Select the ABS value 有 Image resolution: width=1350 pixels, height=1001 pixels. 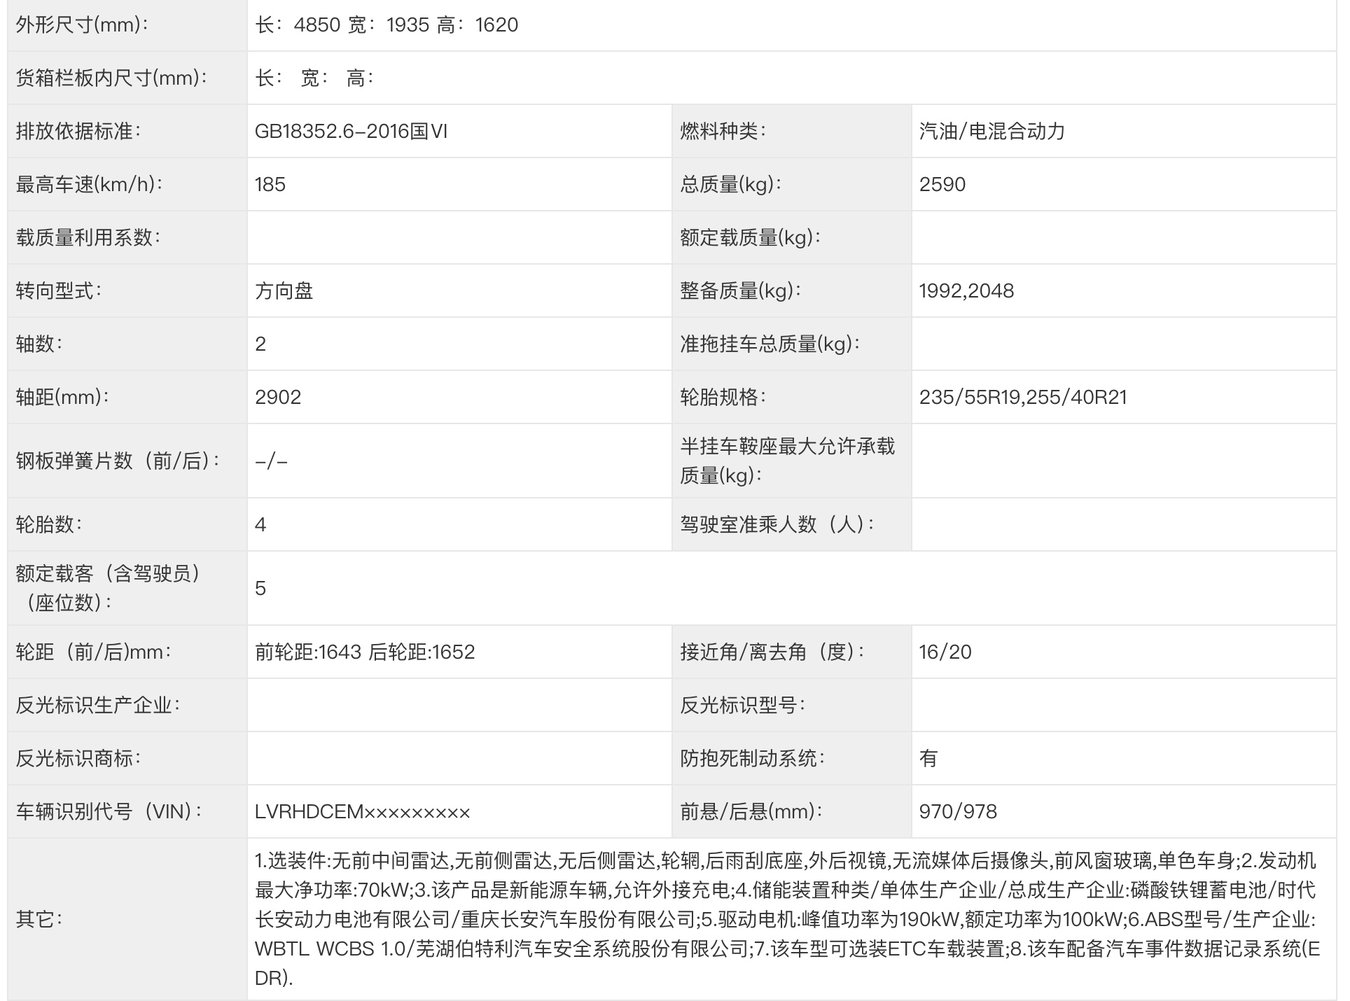pos(929,758)
